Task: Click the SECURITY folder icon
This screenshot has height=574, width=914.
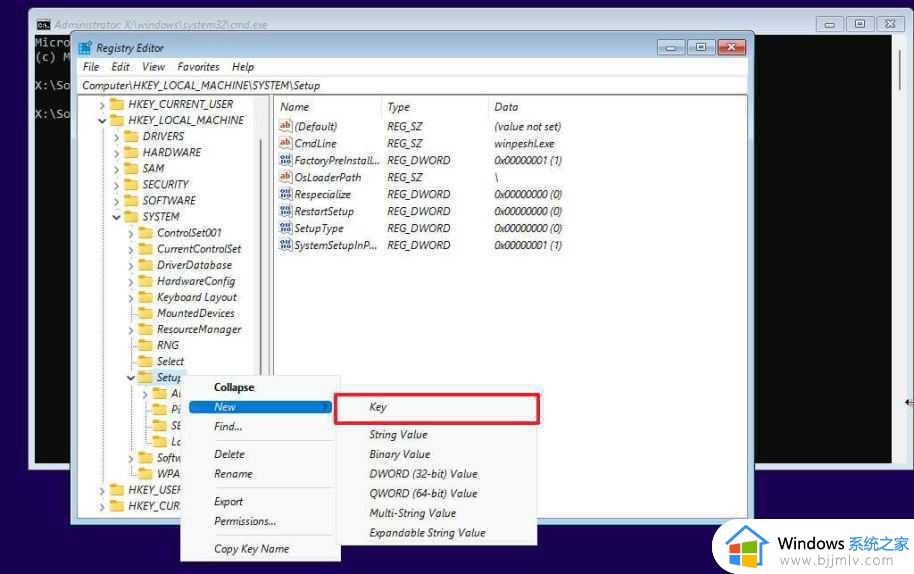Action: tap(131, 184)
